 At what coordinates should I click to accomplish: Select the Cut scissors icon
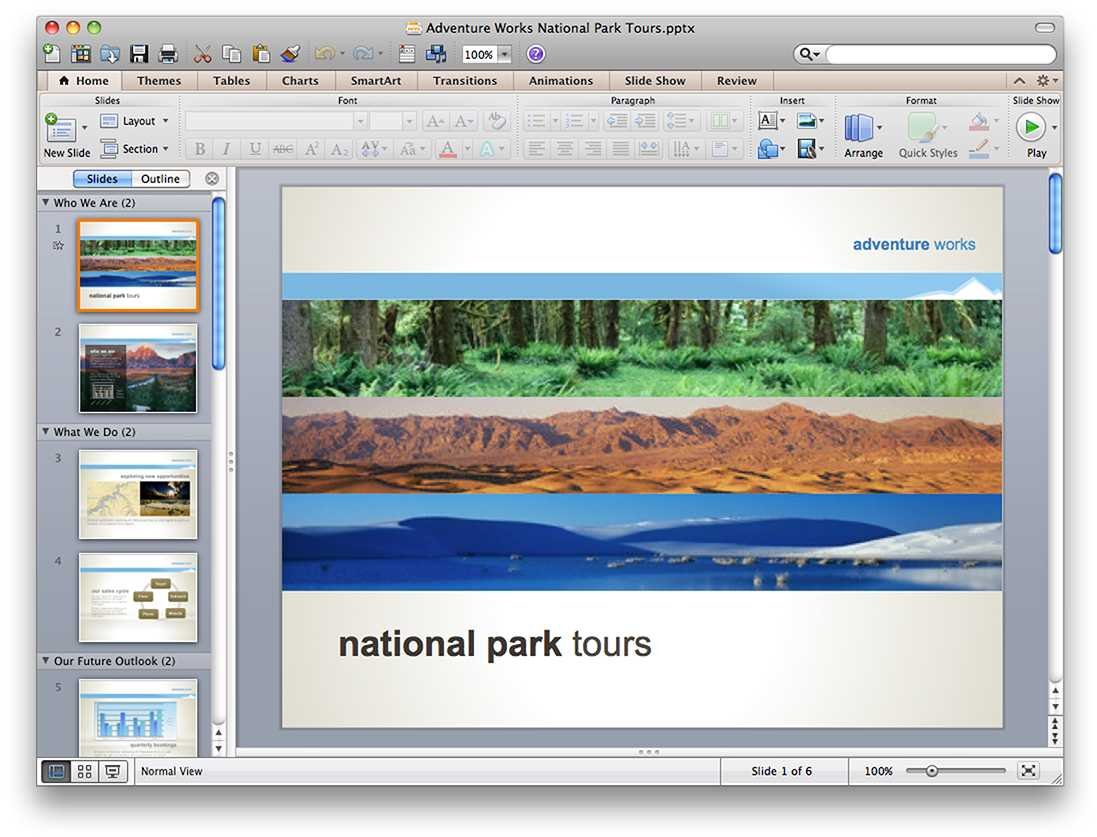(x=203, y=54)
